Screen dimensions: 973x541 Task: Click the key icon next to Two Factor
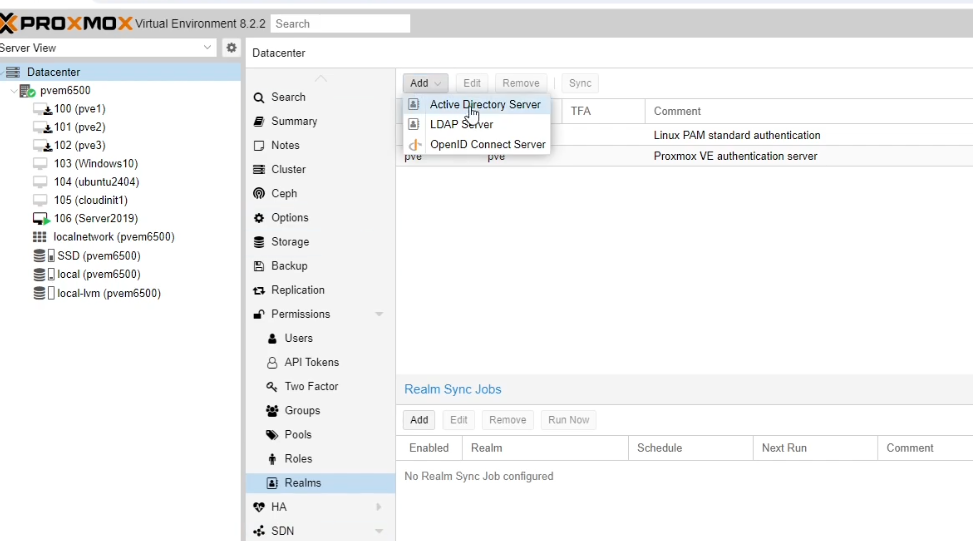[x=272, y=387]
